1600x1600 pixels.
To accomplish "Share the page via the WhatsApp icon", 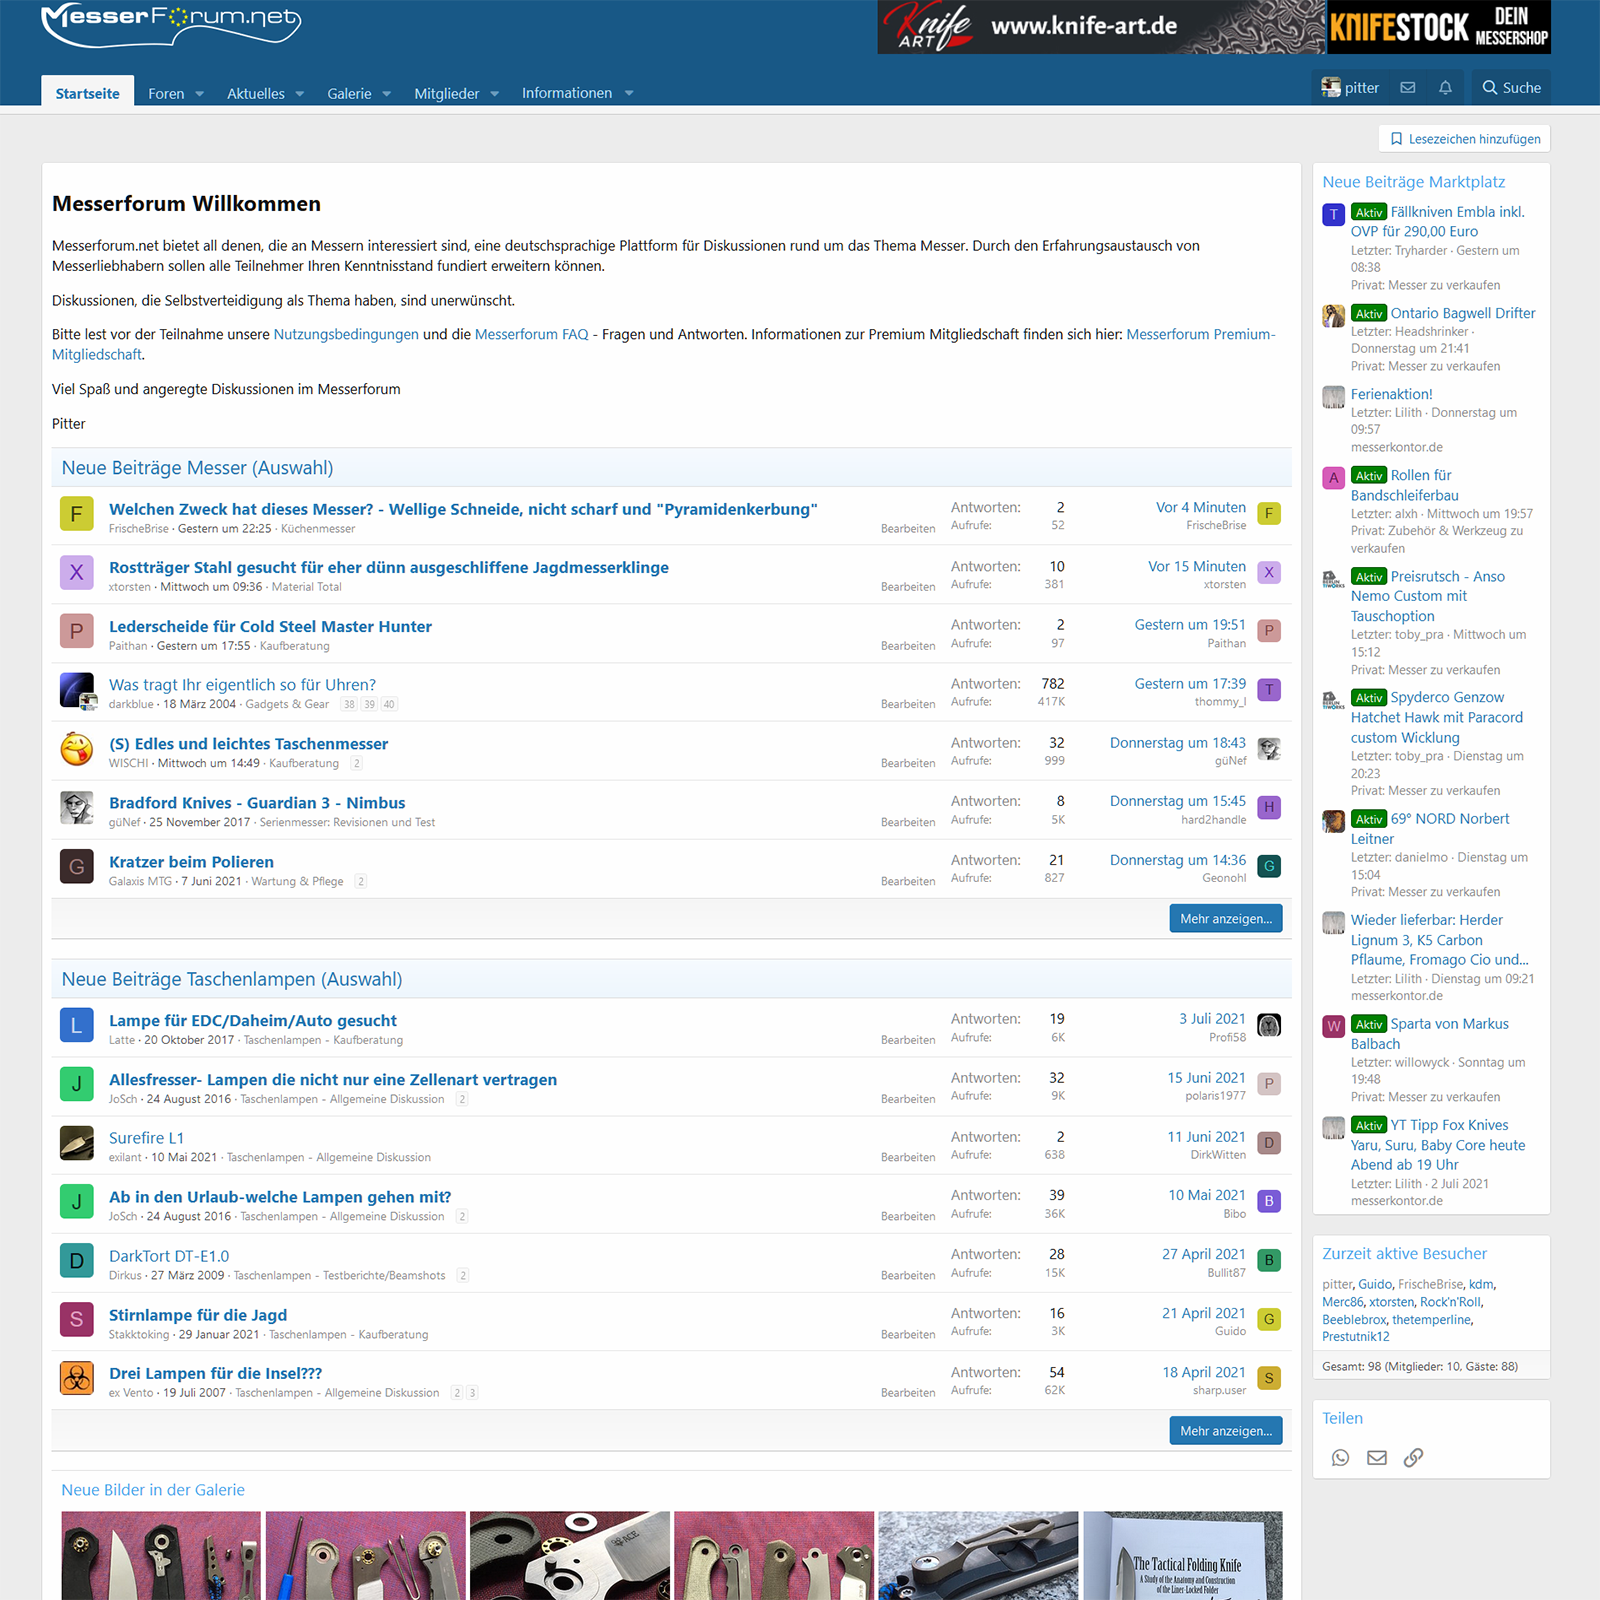I will [1340, 1458].
